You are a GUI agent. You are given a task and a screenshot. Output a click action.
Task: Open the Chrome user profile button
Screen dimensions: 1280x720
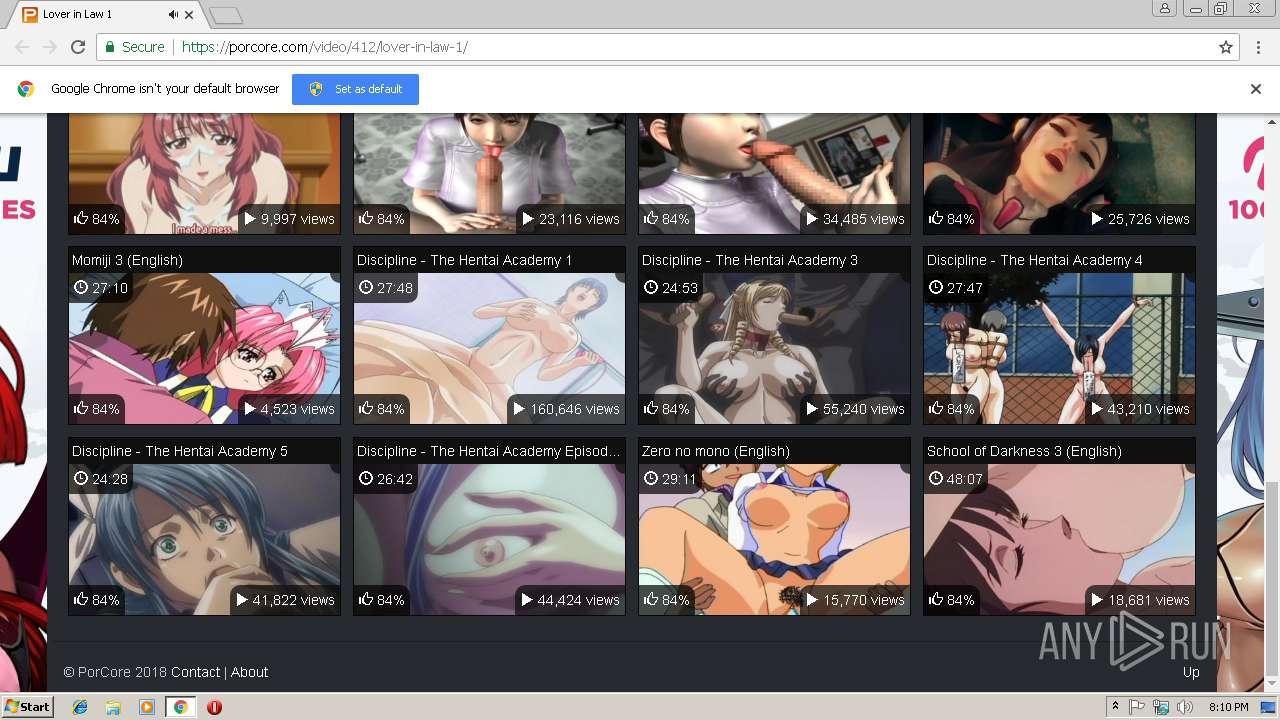pyautogui.click(x=1165, y=8)
